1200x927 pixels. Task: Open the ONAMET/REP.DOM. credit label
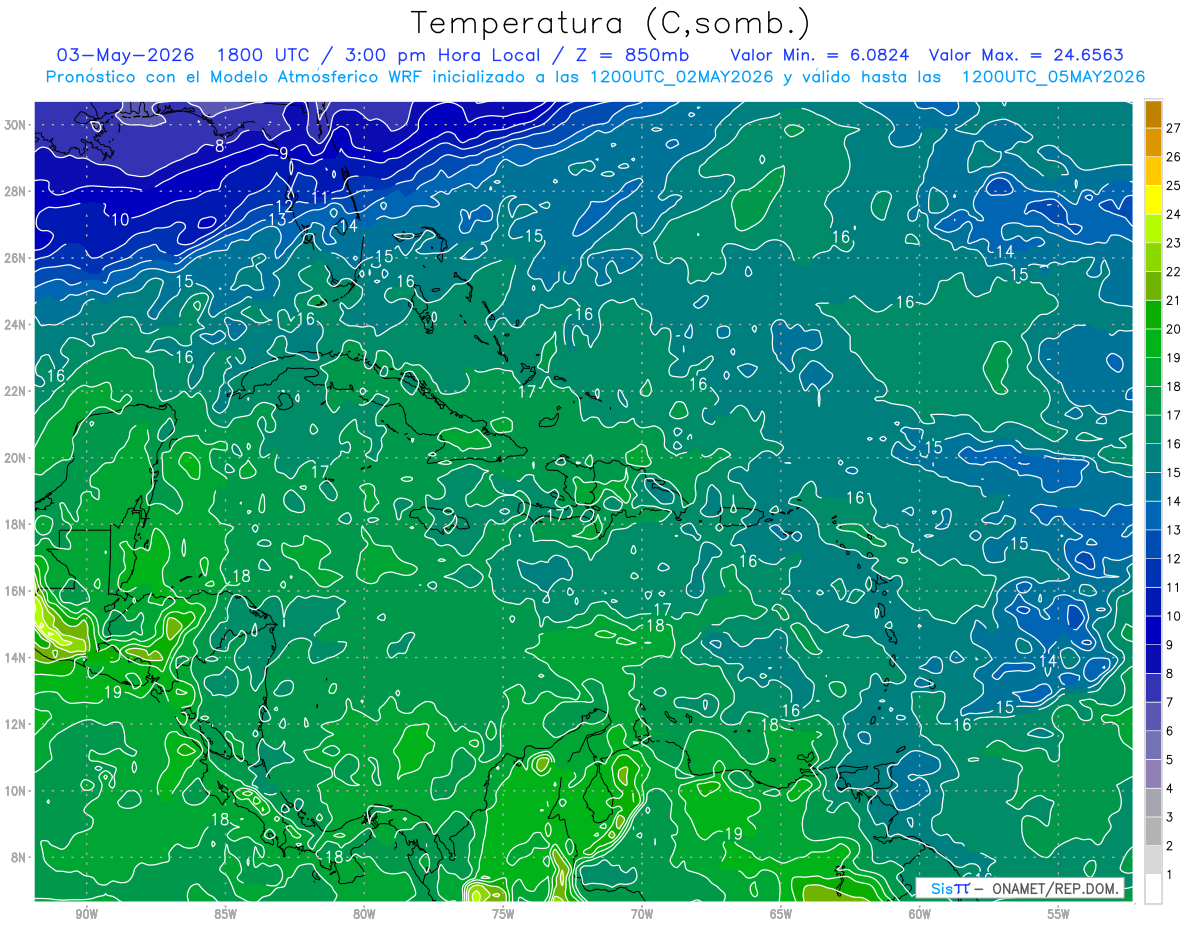coord(1053,888)
